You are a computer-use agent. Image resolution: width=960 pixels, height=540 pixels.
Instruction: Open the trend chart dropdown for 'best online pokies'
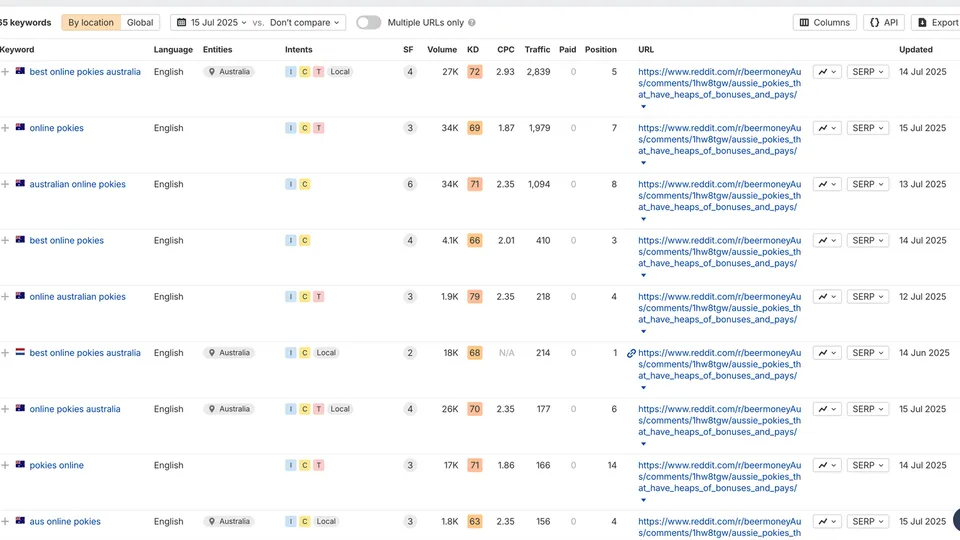827,241
